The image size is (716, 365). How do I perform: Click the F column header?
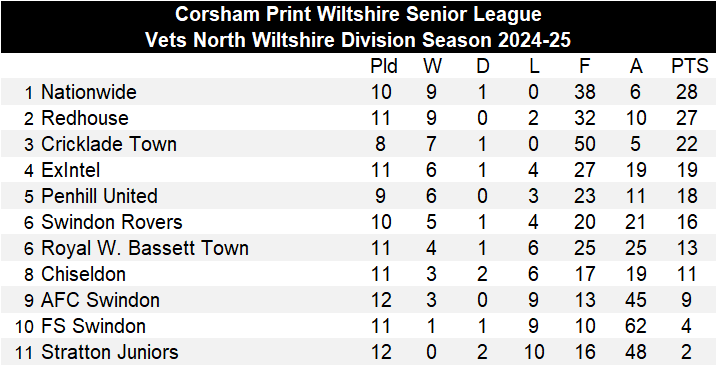tap(584, 67)
